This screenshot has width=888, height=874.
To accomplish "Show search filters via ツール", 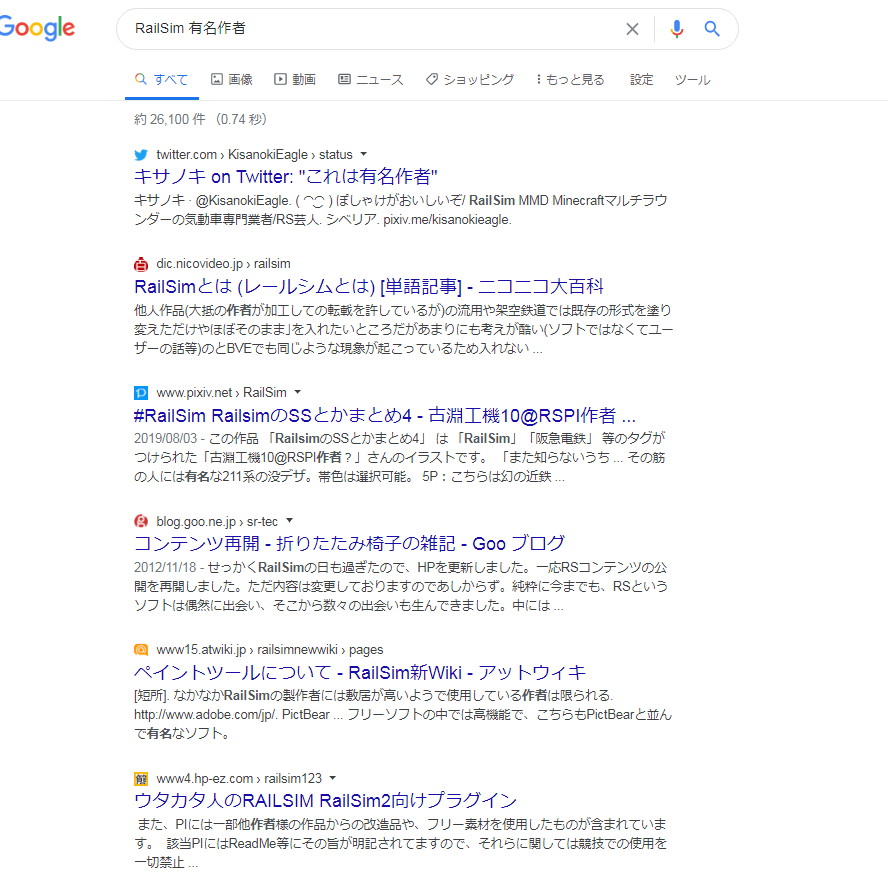I will [692, 79].
